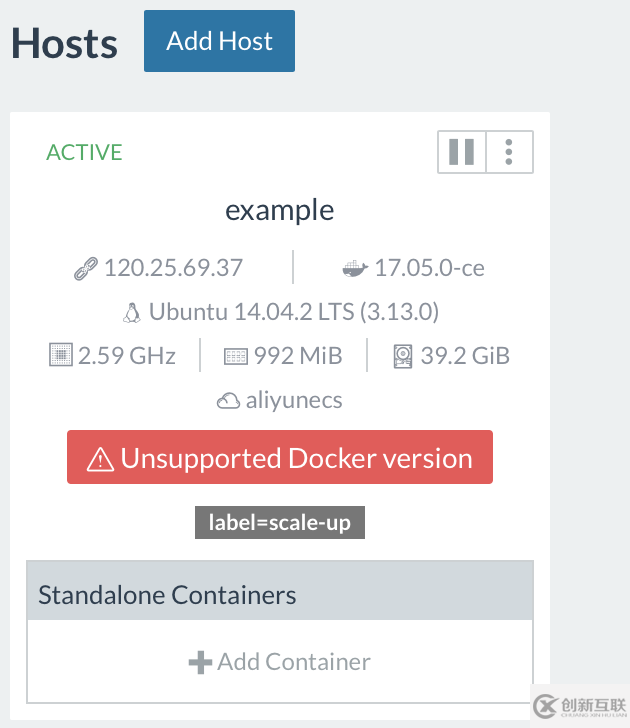Click the Standalone Containers header
The image size is (630, 728).
coord(167,595)
